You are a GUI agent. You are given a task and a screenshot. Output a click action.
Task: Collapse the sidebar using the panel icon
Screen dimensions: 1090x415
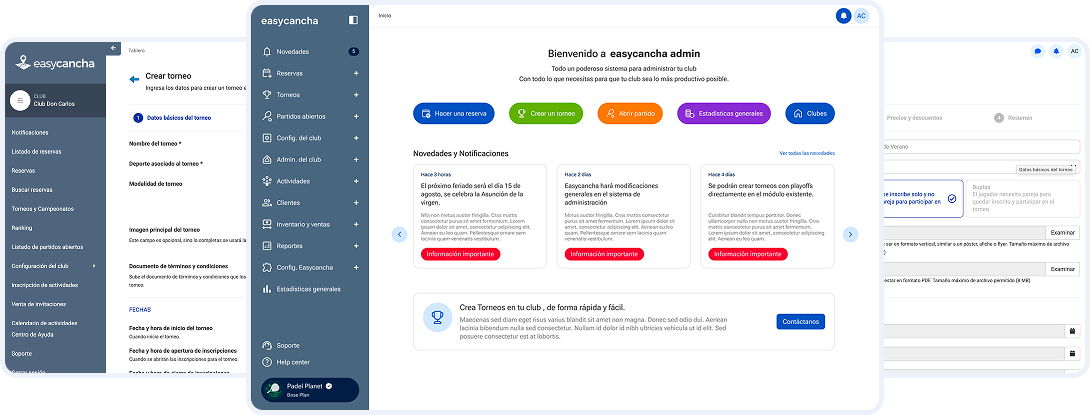[x=353, y=20]
